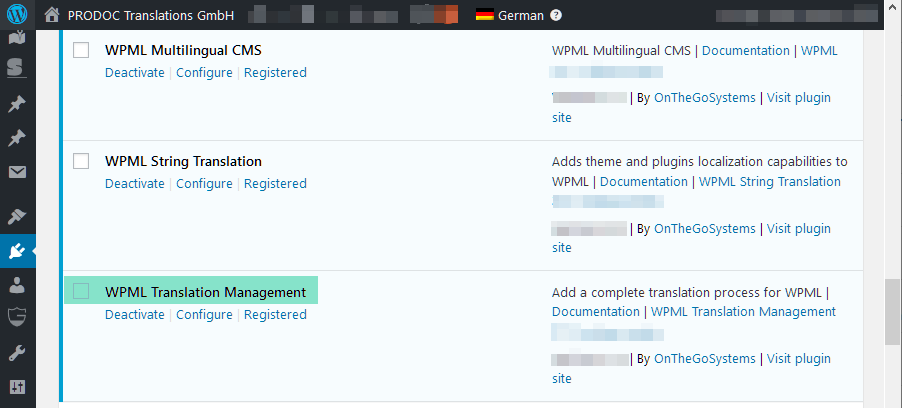The height and width of the screenshot is (408, 902).
Task: Deactivate WPML Translation Management
Action: (135, 315)
